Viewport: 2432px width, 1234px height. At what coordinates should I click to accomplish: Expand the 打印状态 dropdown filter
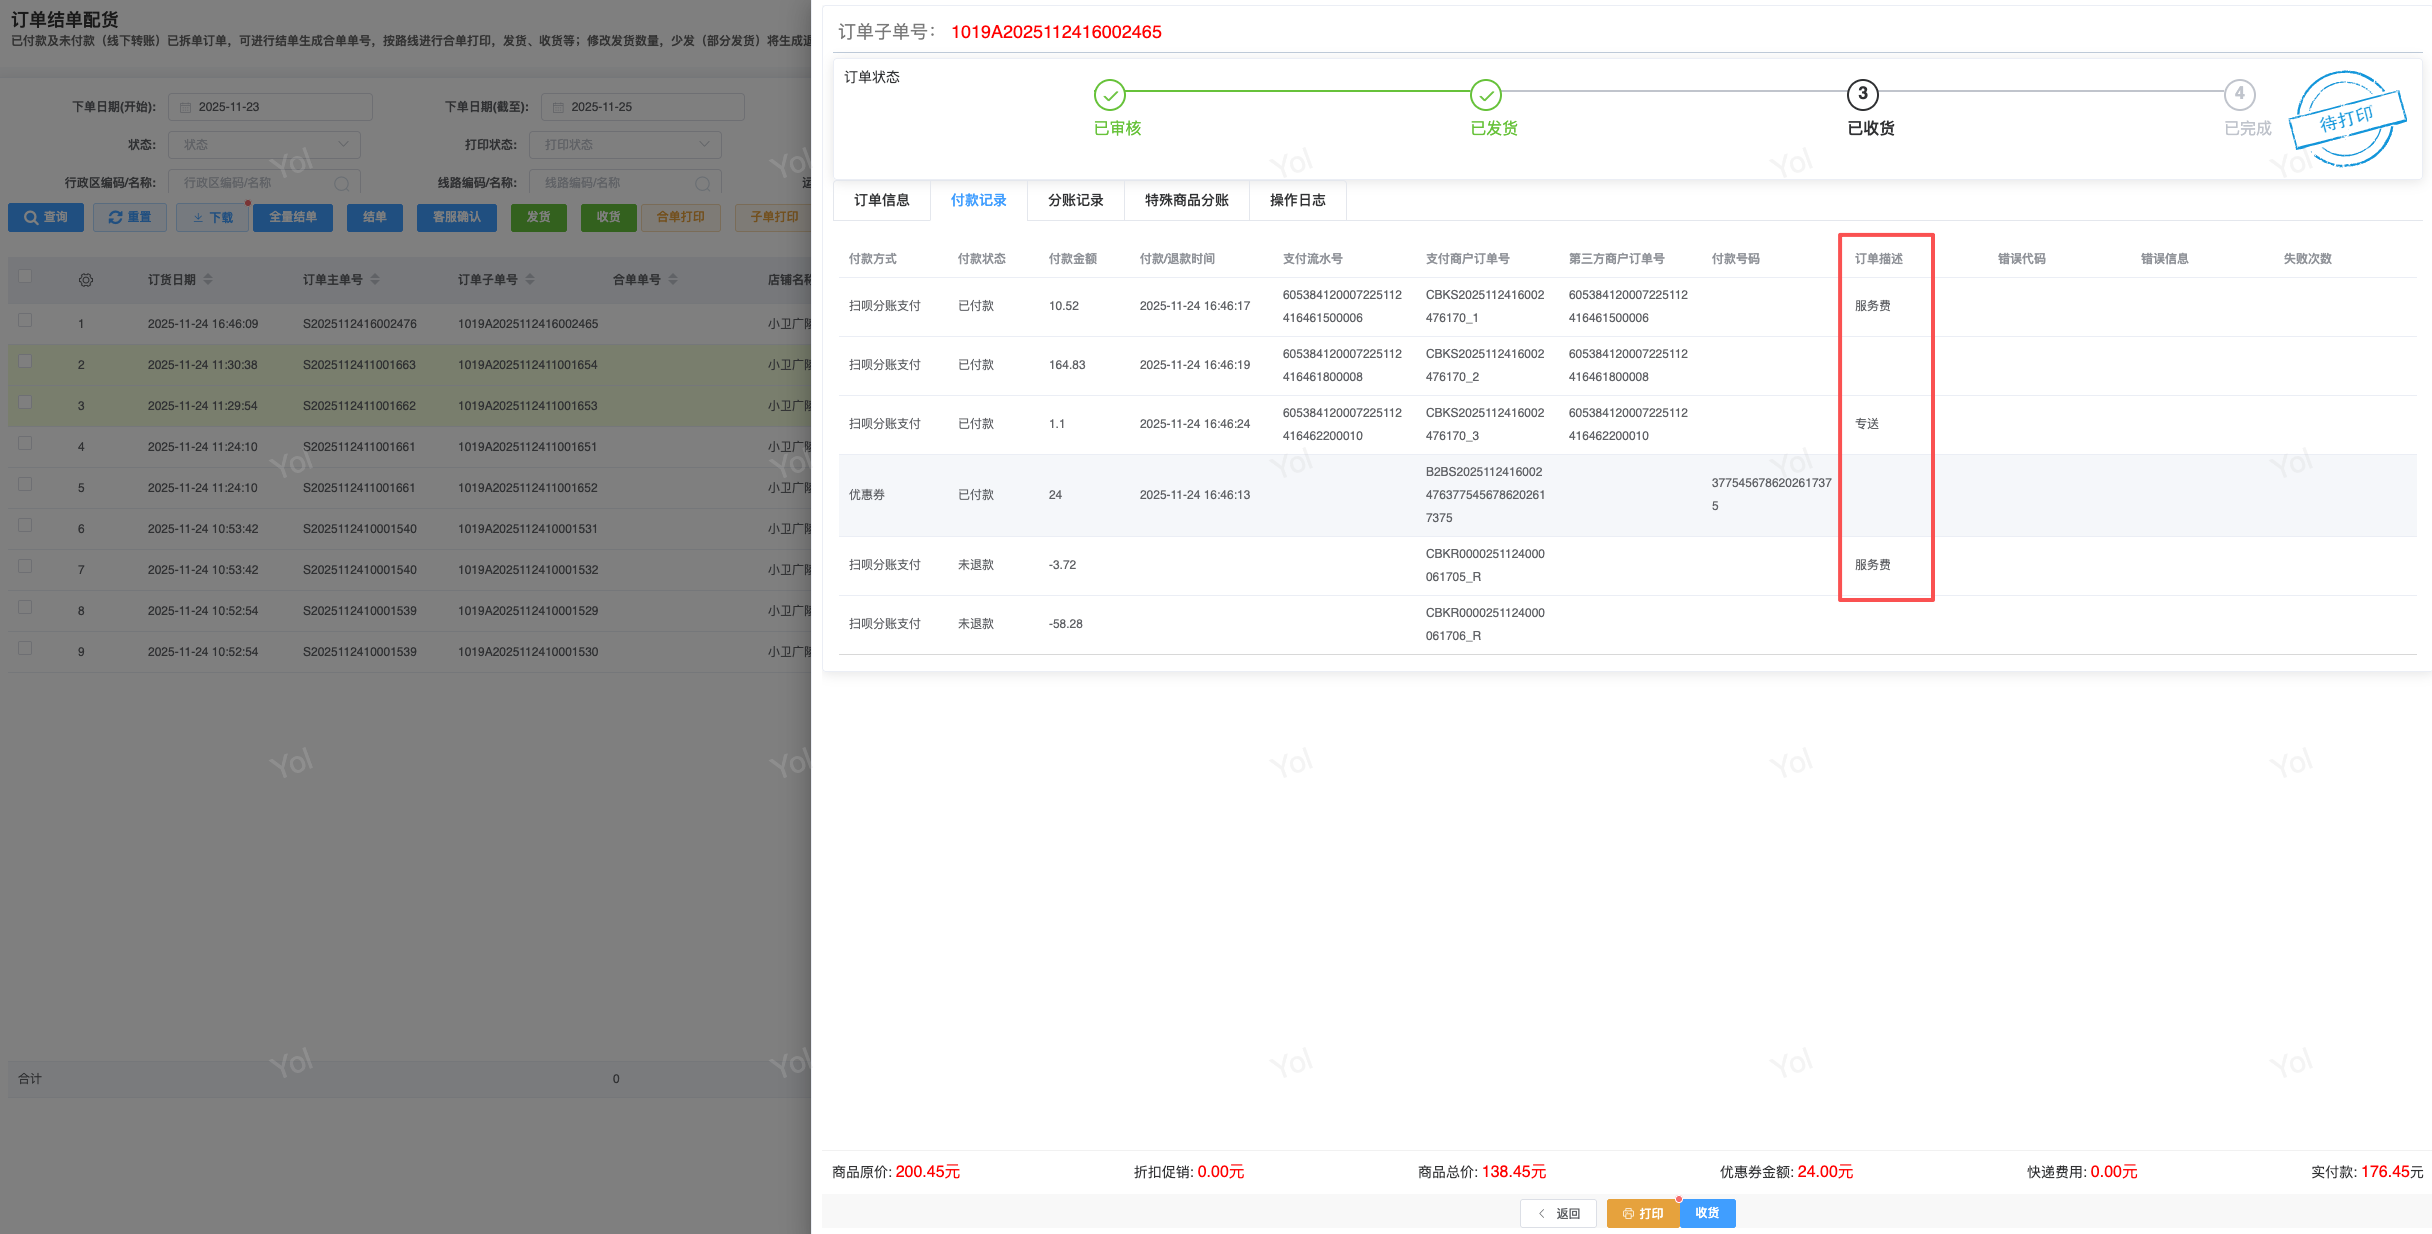625,145
